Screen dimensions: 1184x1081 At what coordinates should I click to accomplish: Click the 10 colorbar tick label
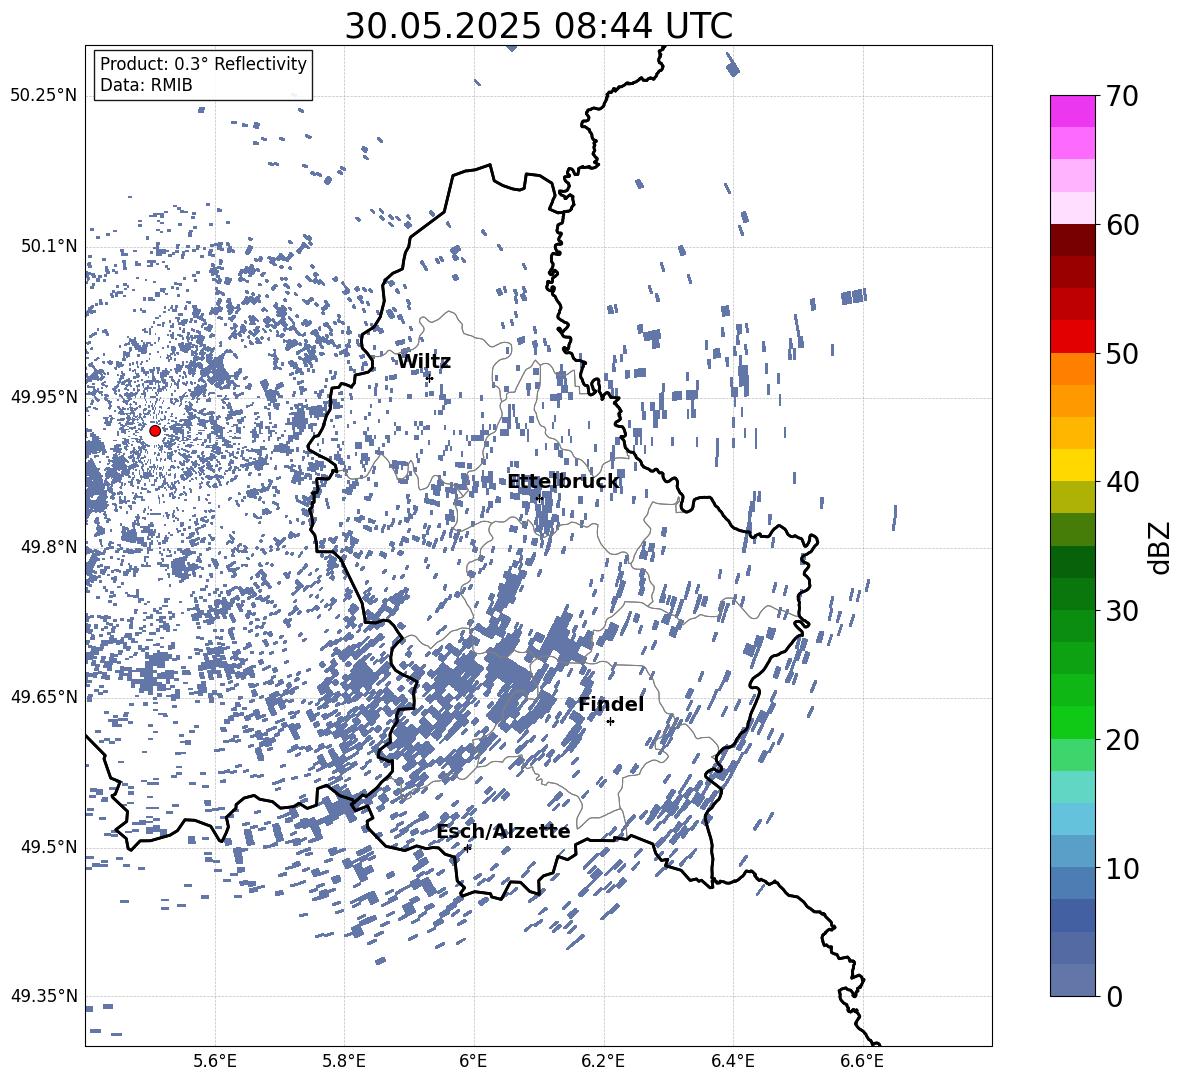tap(1122, 868)
